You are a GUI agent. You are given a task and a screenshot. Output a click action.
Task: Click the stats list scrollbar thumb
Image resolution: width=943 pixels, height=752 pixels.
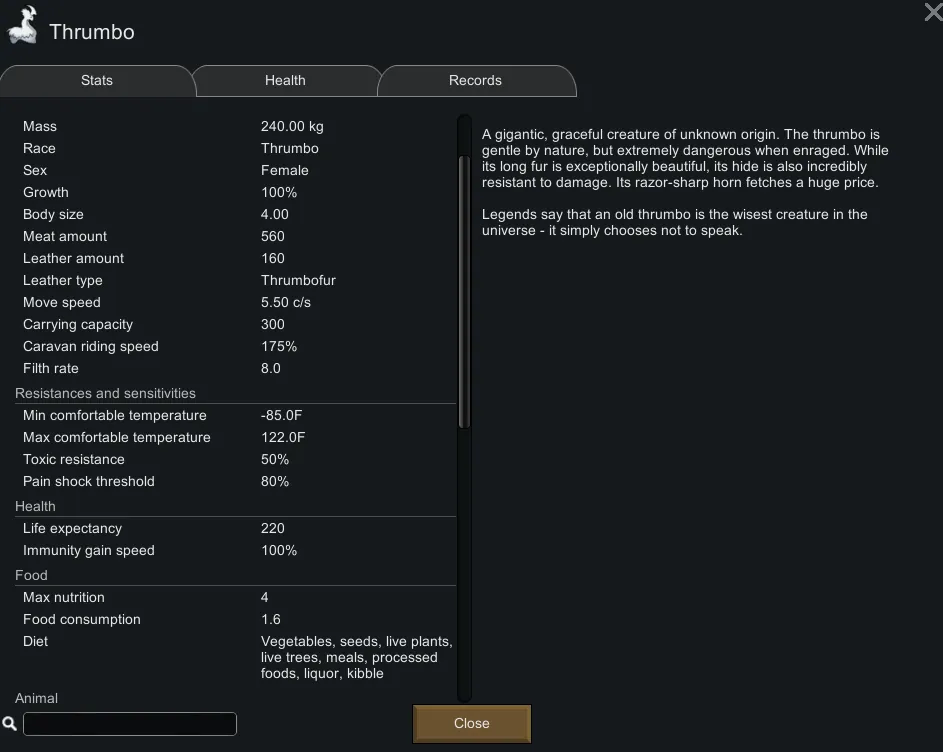click(464, 290)
